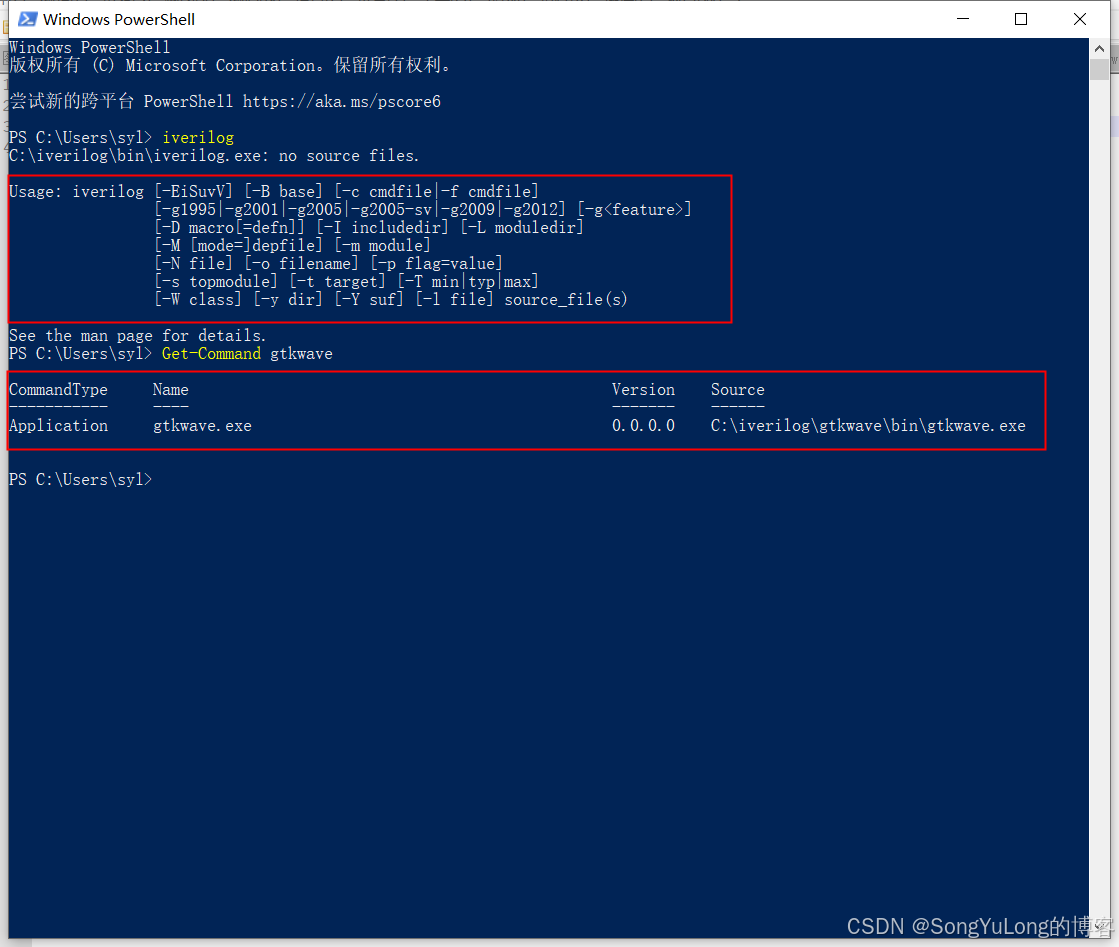This screenshot has width=1119, height=947.
Task: Click the 'Version' column header
Action: coord(643,390)
